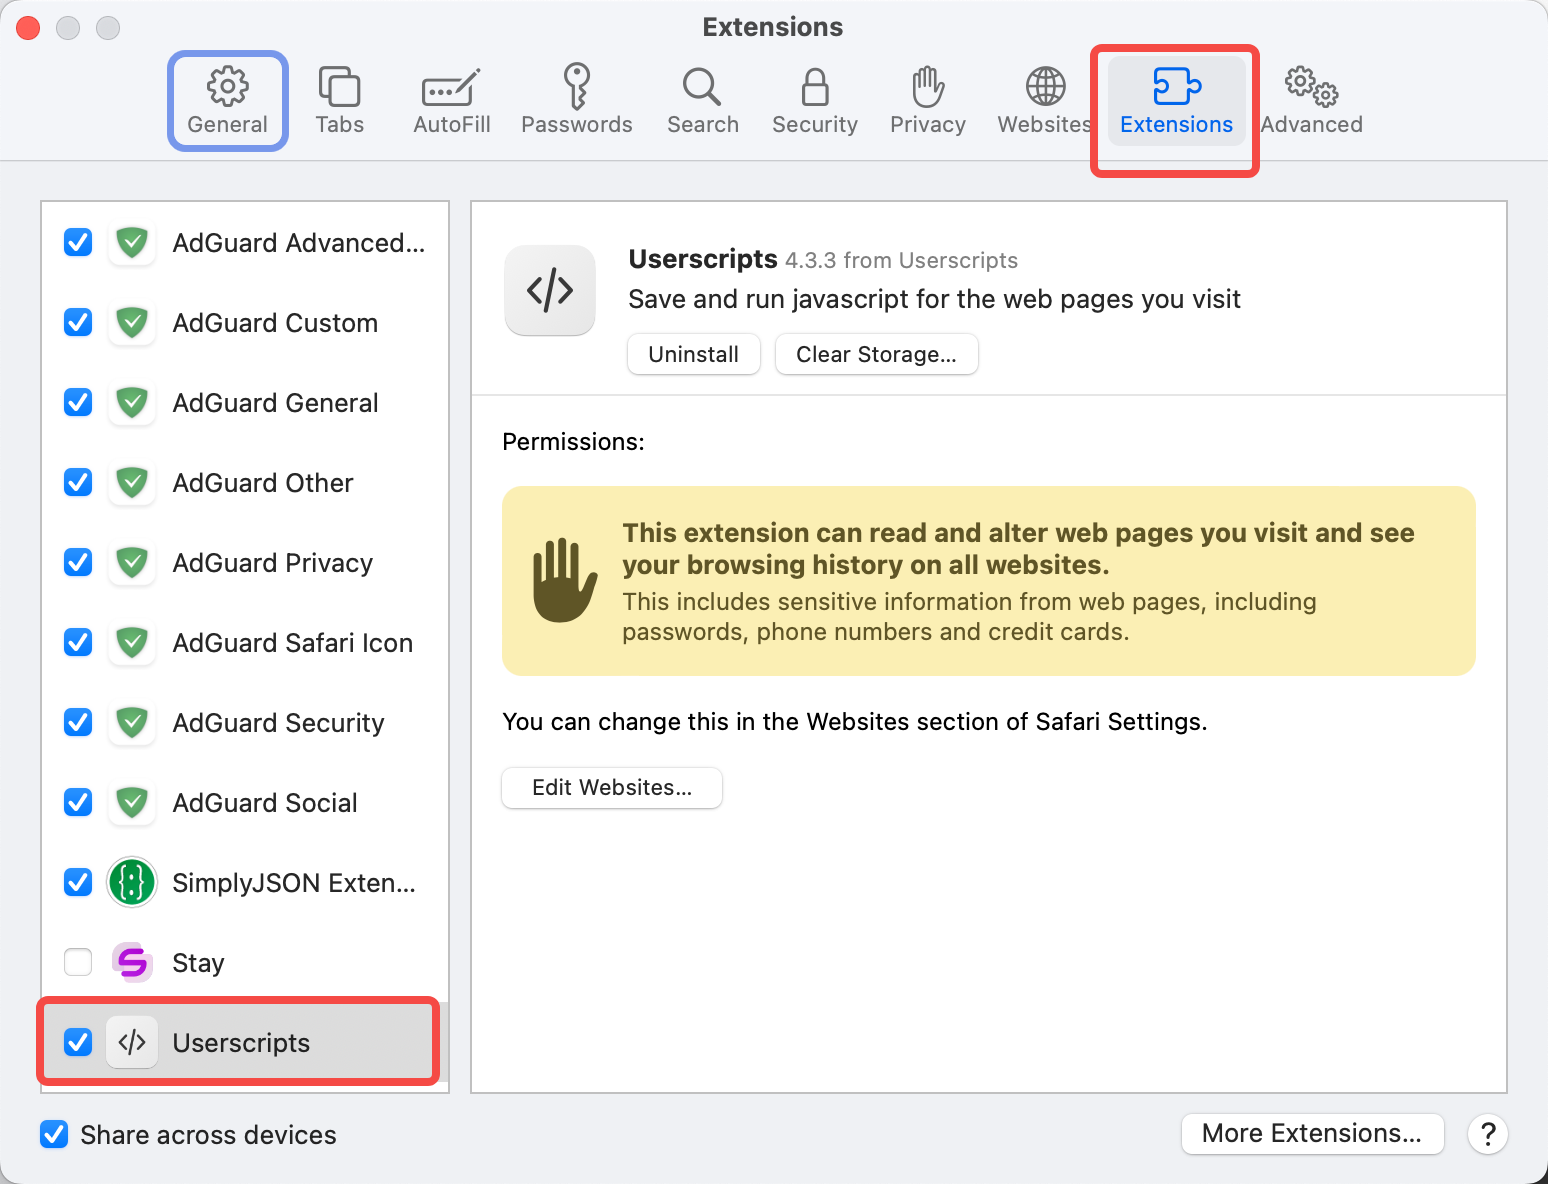This screenshot has width=1548, height=1184.
Task: Select the SimplyJSON Exten… row label
Action: tap(294, 883)
